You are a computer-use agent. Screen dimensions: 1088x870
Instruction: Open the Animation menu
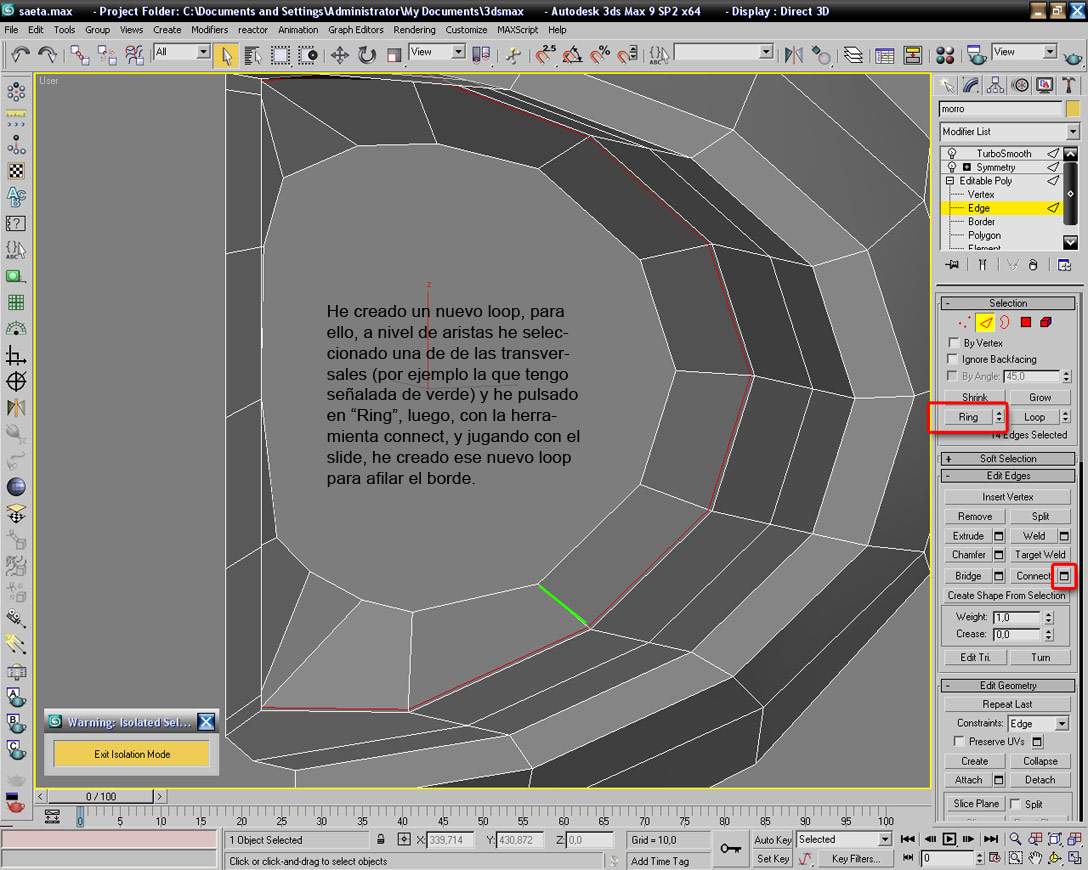coord(298,30)
